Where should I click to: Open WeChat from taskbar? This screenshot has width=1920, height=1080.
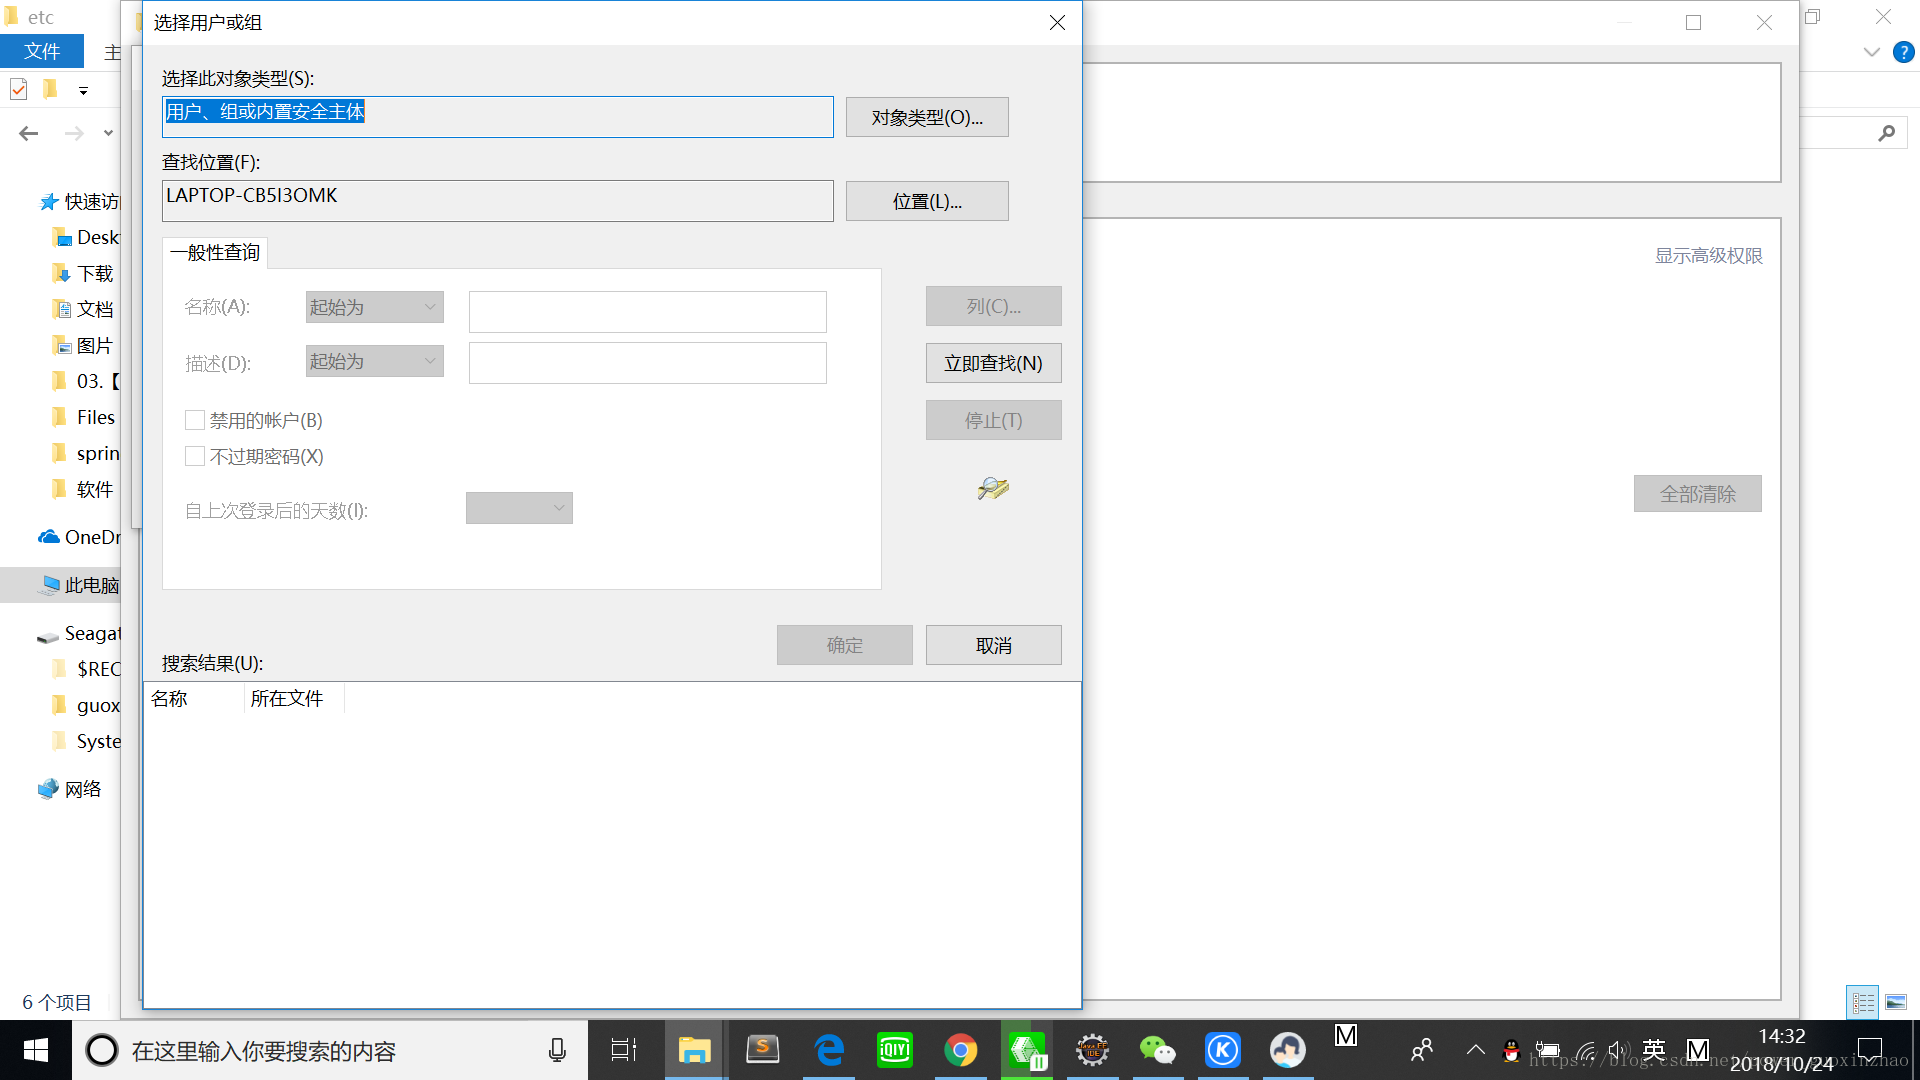[1157, 1050]
